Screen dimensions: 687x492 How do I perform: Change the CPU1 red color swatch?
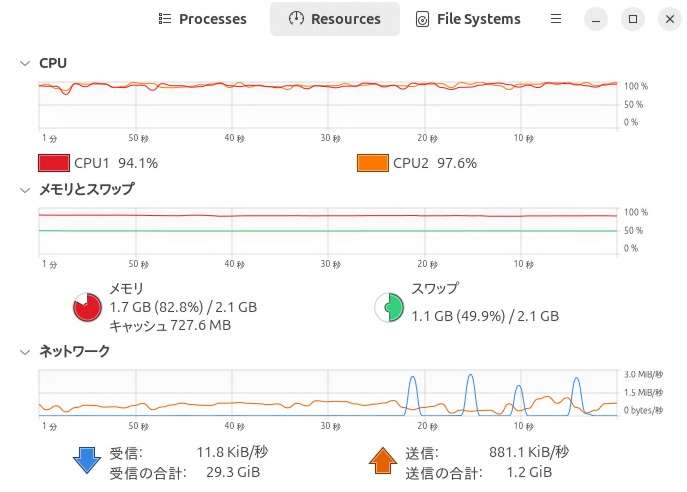coord(54,163)
